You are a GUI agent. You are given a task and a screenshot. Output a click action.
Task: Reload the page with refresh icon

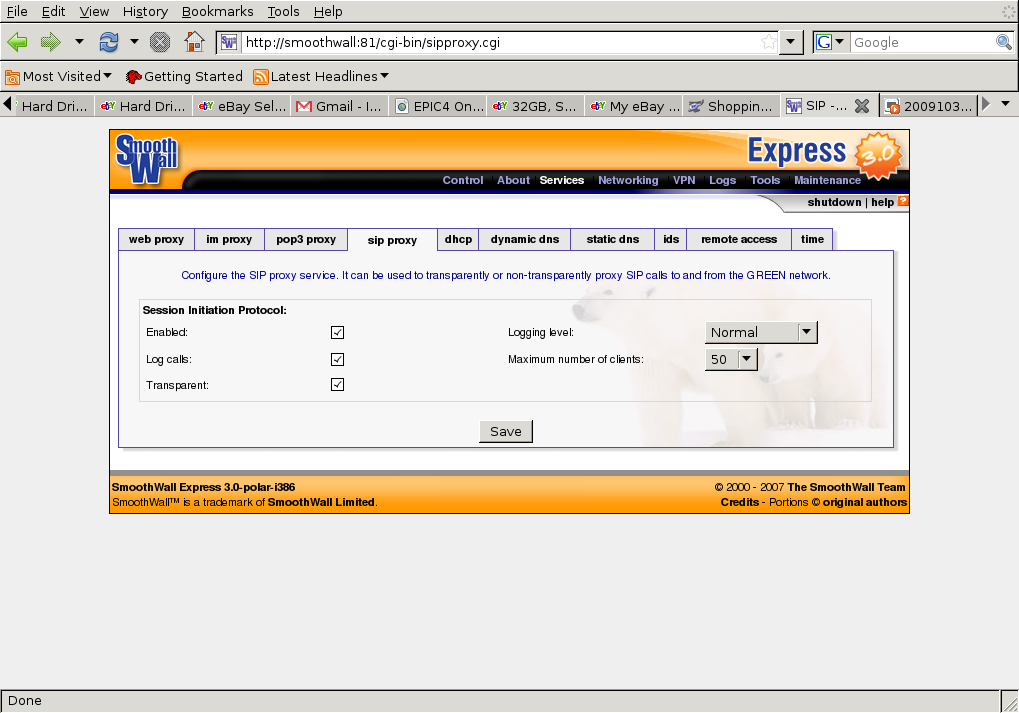pyautogui.click(x=108, y=42)
